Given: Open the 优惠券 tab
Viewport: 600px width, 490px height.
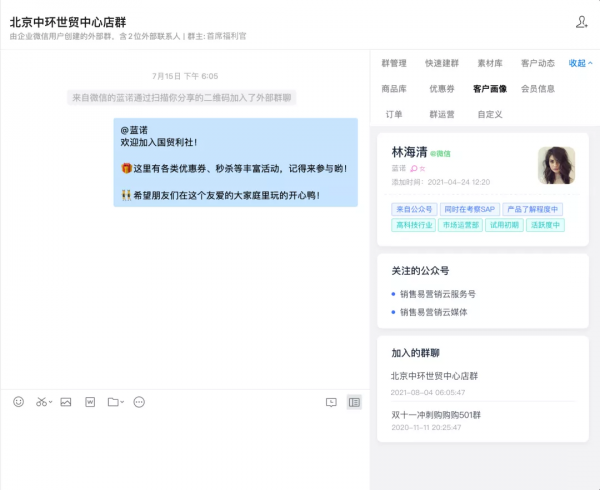Looking at the screenshot, I should pyautogui.click(x=442, y=89).
